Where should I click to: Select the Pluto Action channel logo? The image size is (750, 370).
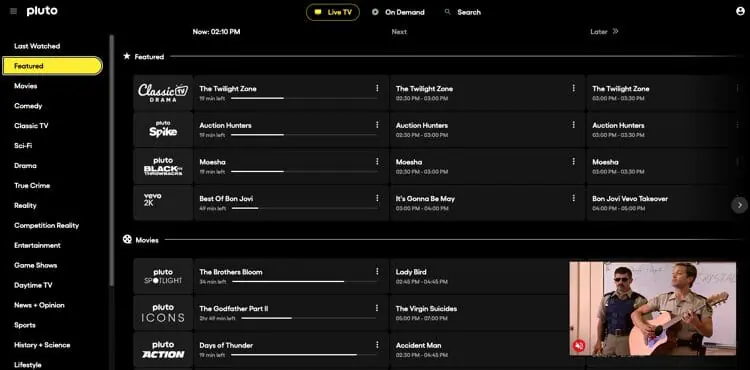click(163, 349)
